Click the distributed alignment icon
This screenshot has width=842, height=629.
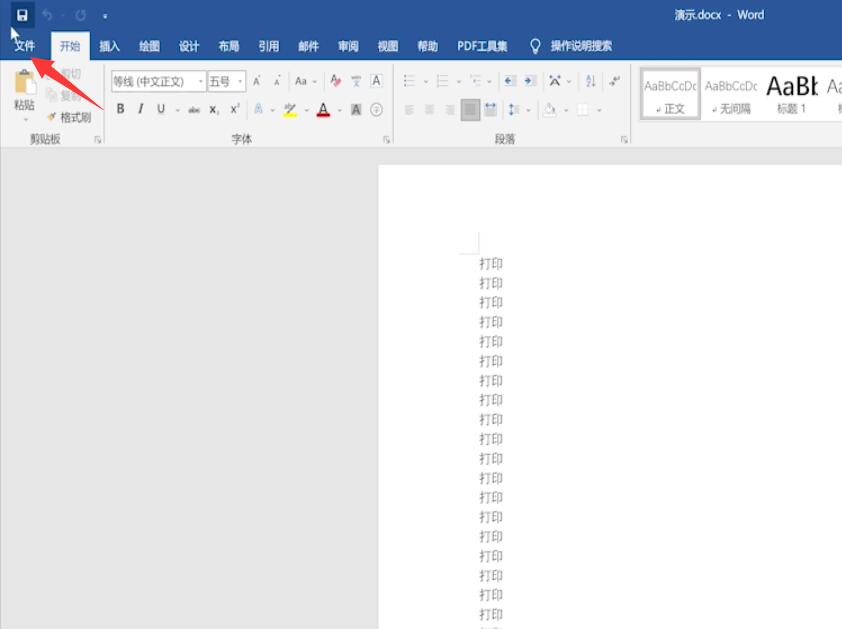coord(490,110)
